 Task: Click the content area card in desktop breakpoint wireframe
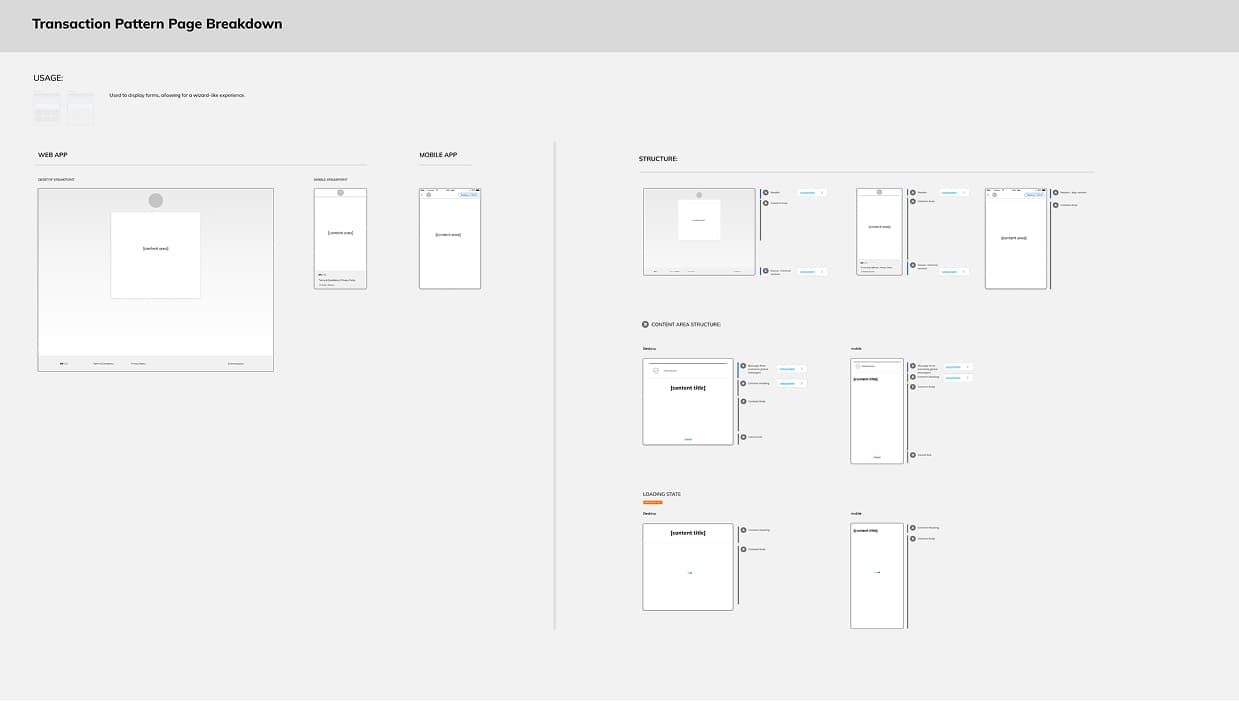pos(155,255)
